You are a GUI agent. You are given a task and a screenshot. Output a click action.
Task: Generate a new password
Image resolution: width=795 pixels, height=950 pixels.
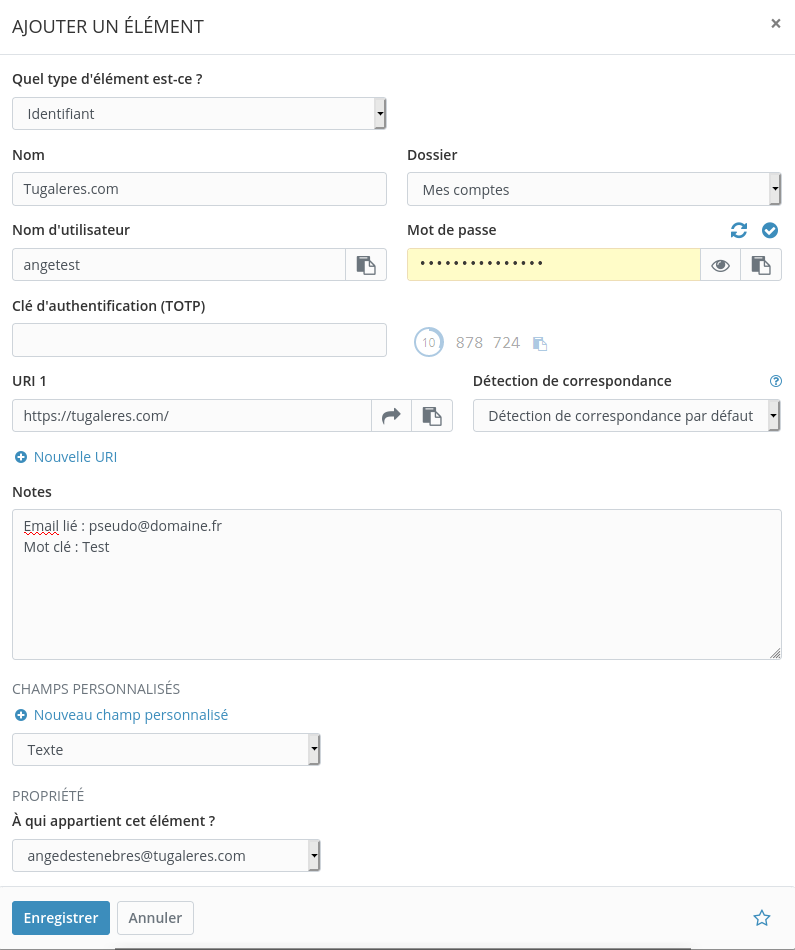tap(739, 231)
